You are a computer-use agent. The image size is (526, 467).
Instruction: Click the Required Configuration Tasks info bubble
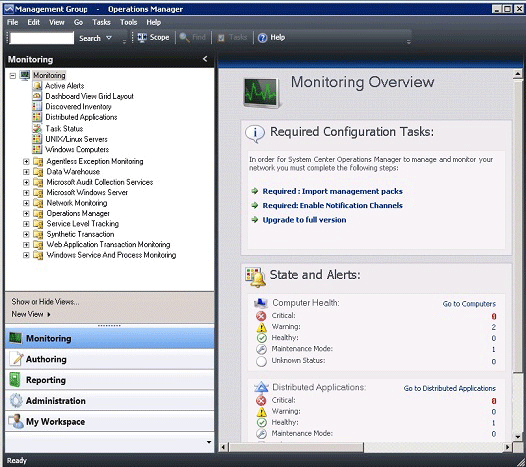coord(255,134)
